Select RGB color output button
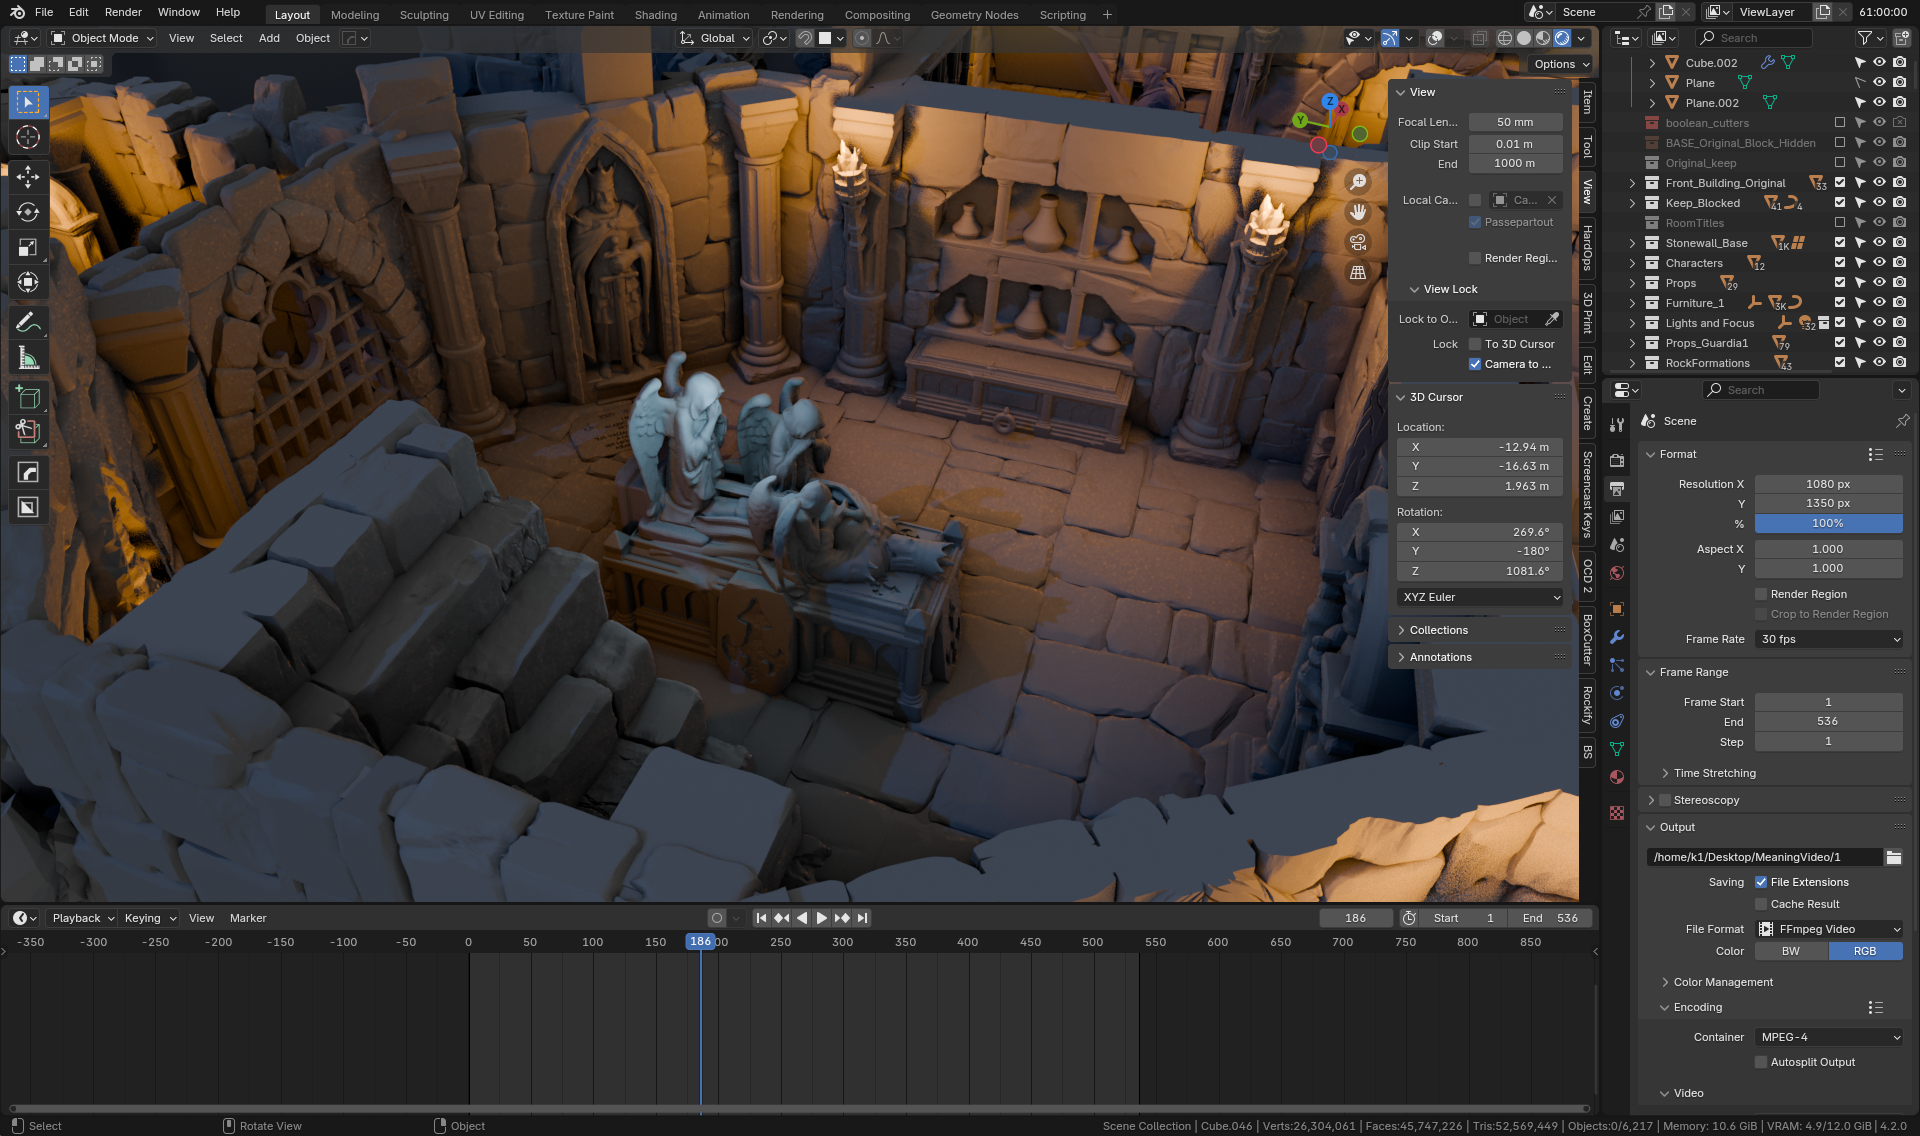1920x1136 pixels. coord(1864,951)
